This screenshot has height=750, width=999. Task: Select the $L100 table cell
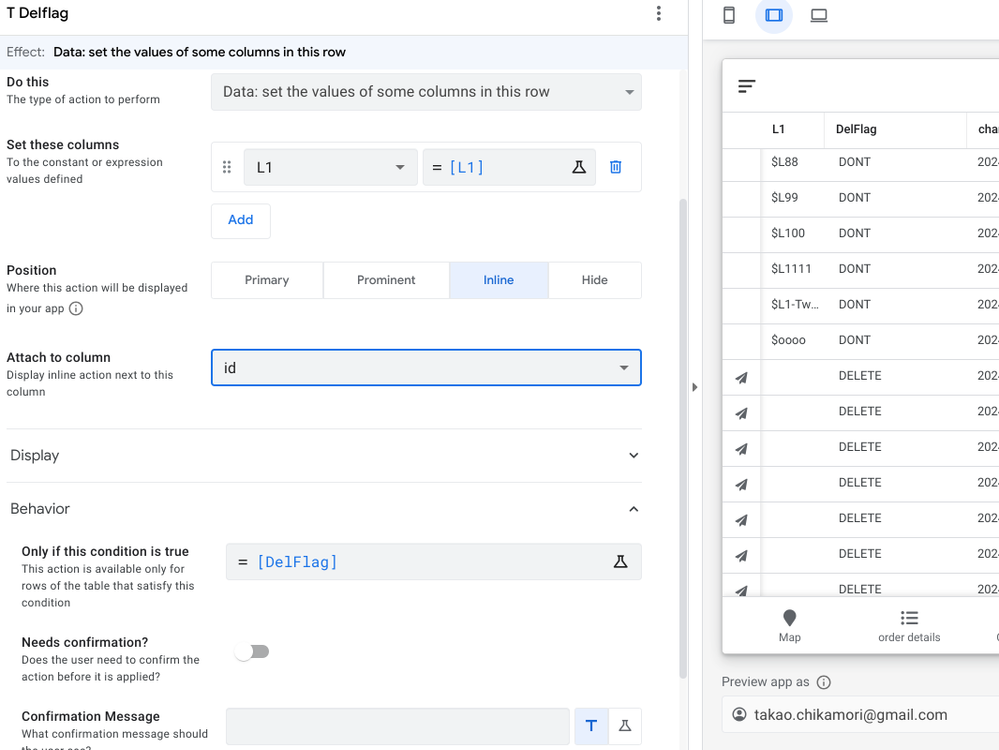point(787,233)
